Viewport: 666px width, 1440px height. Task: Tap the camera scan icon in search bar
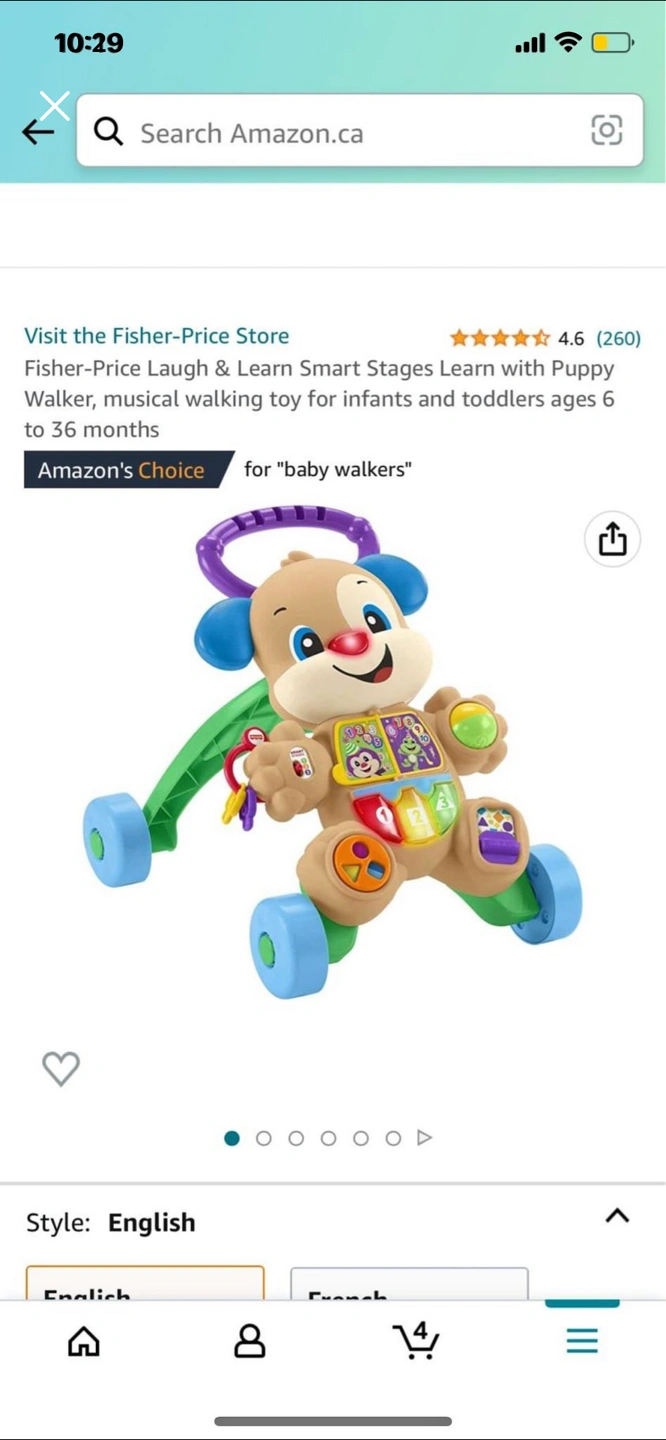607,131
